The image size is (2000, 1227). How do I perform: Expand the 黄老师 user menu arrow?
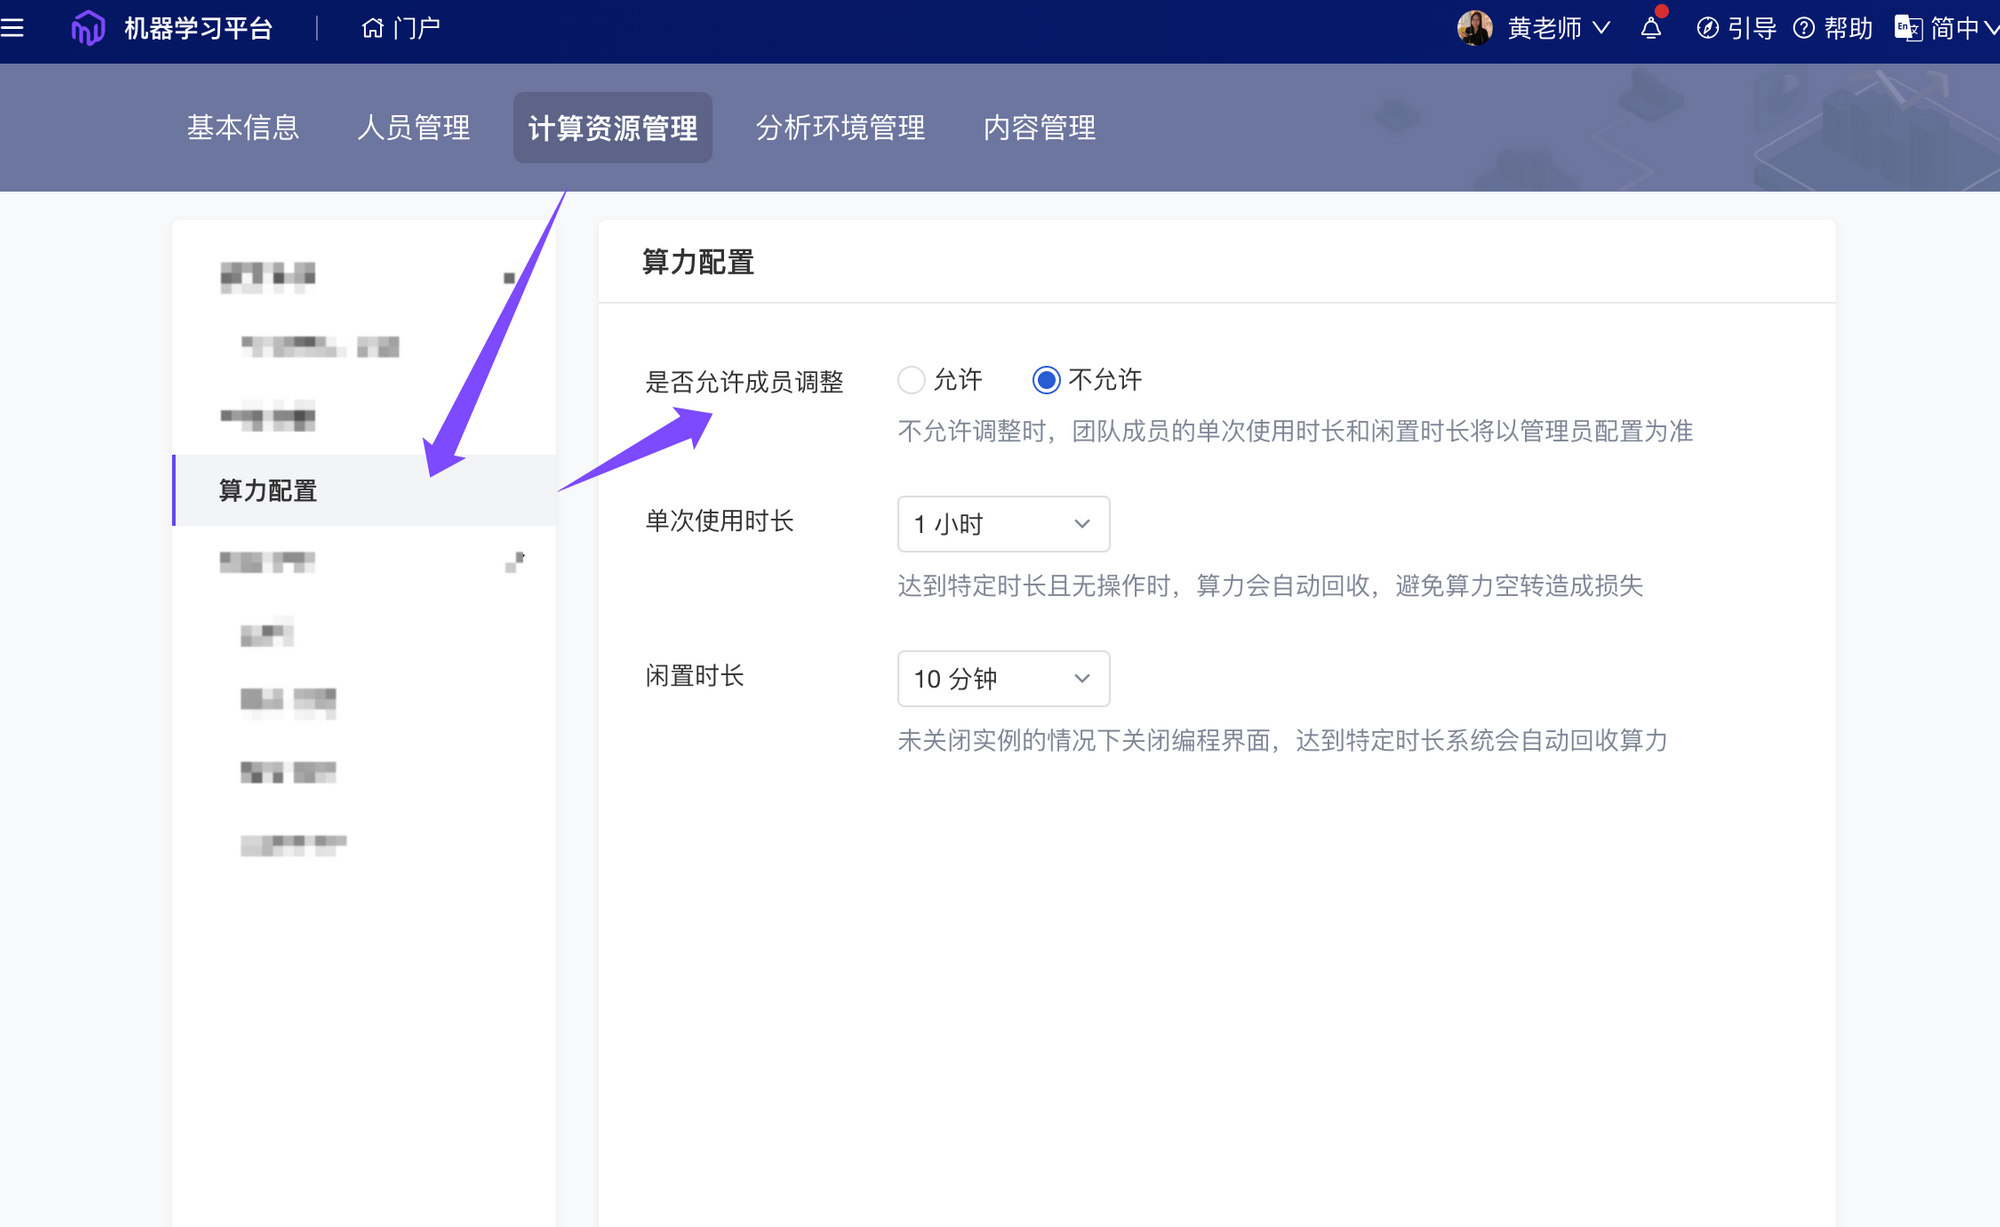tap(1601, 28)
